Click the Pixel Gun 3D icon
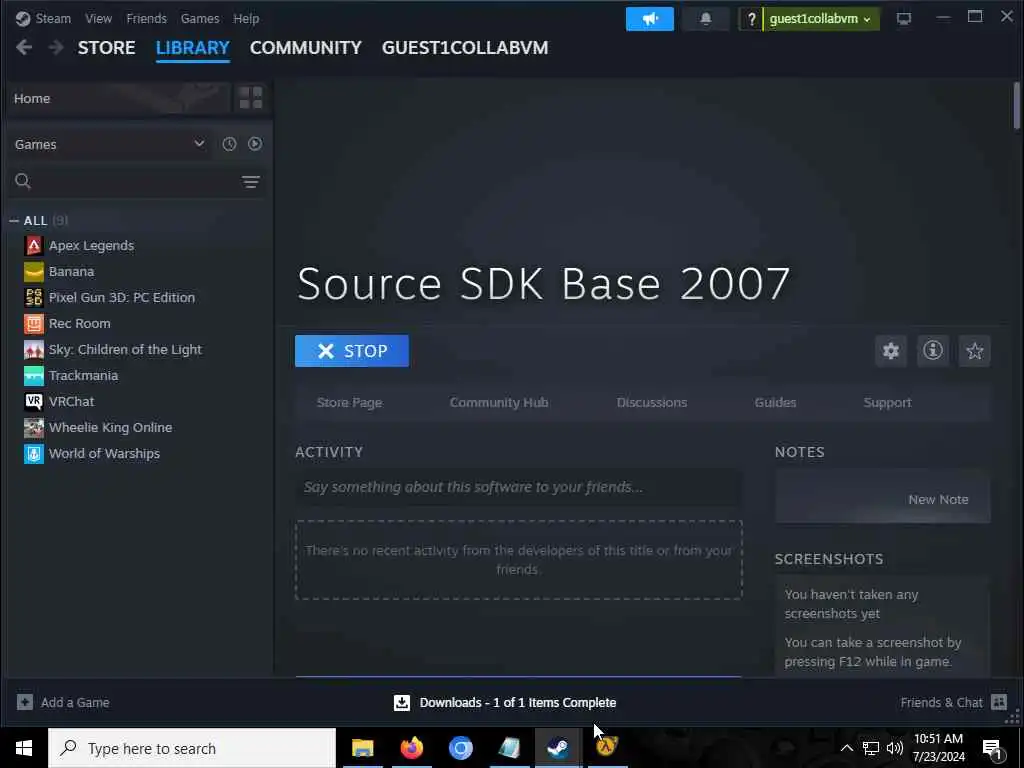This screenshot has width=1024, height=768. [x=34, y=297]
